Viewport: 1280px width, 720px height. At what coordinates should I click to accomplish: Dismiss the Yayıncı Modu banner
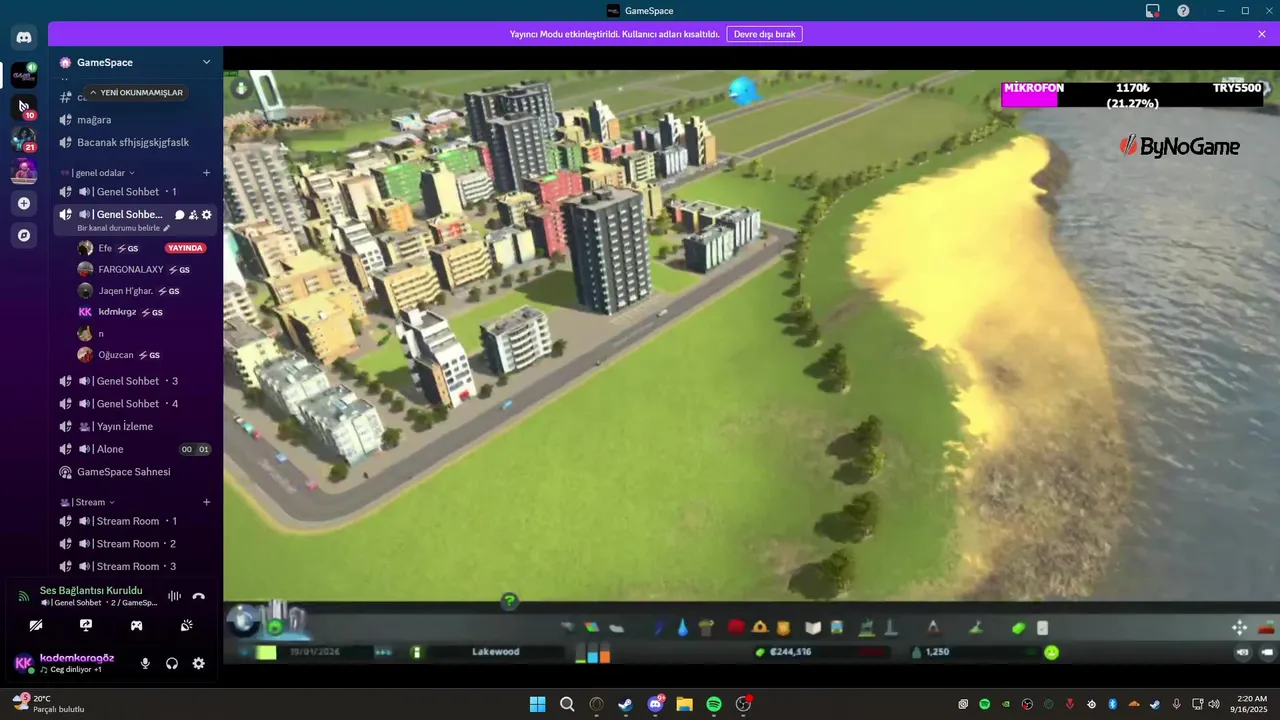1262,34
